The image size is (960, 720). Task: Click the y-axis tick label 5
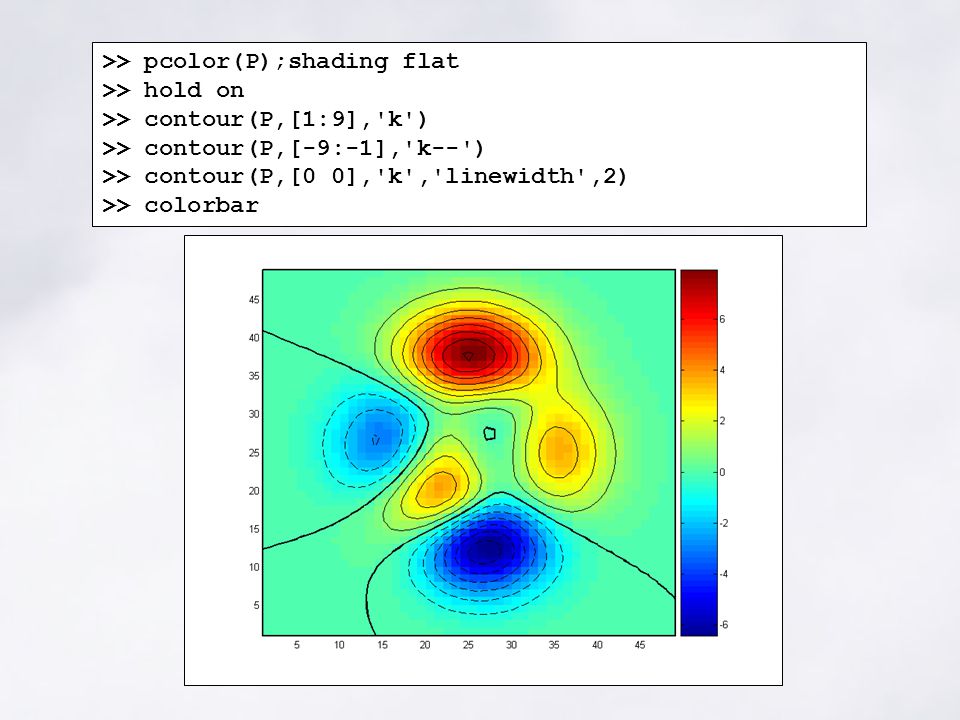[256, 606]
